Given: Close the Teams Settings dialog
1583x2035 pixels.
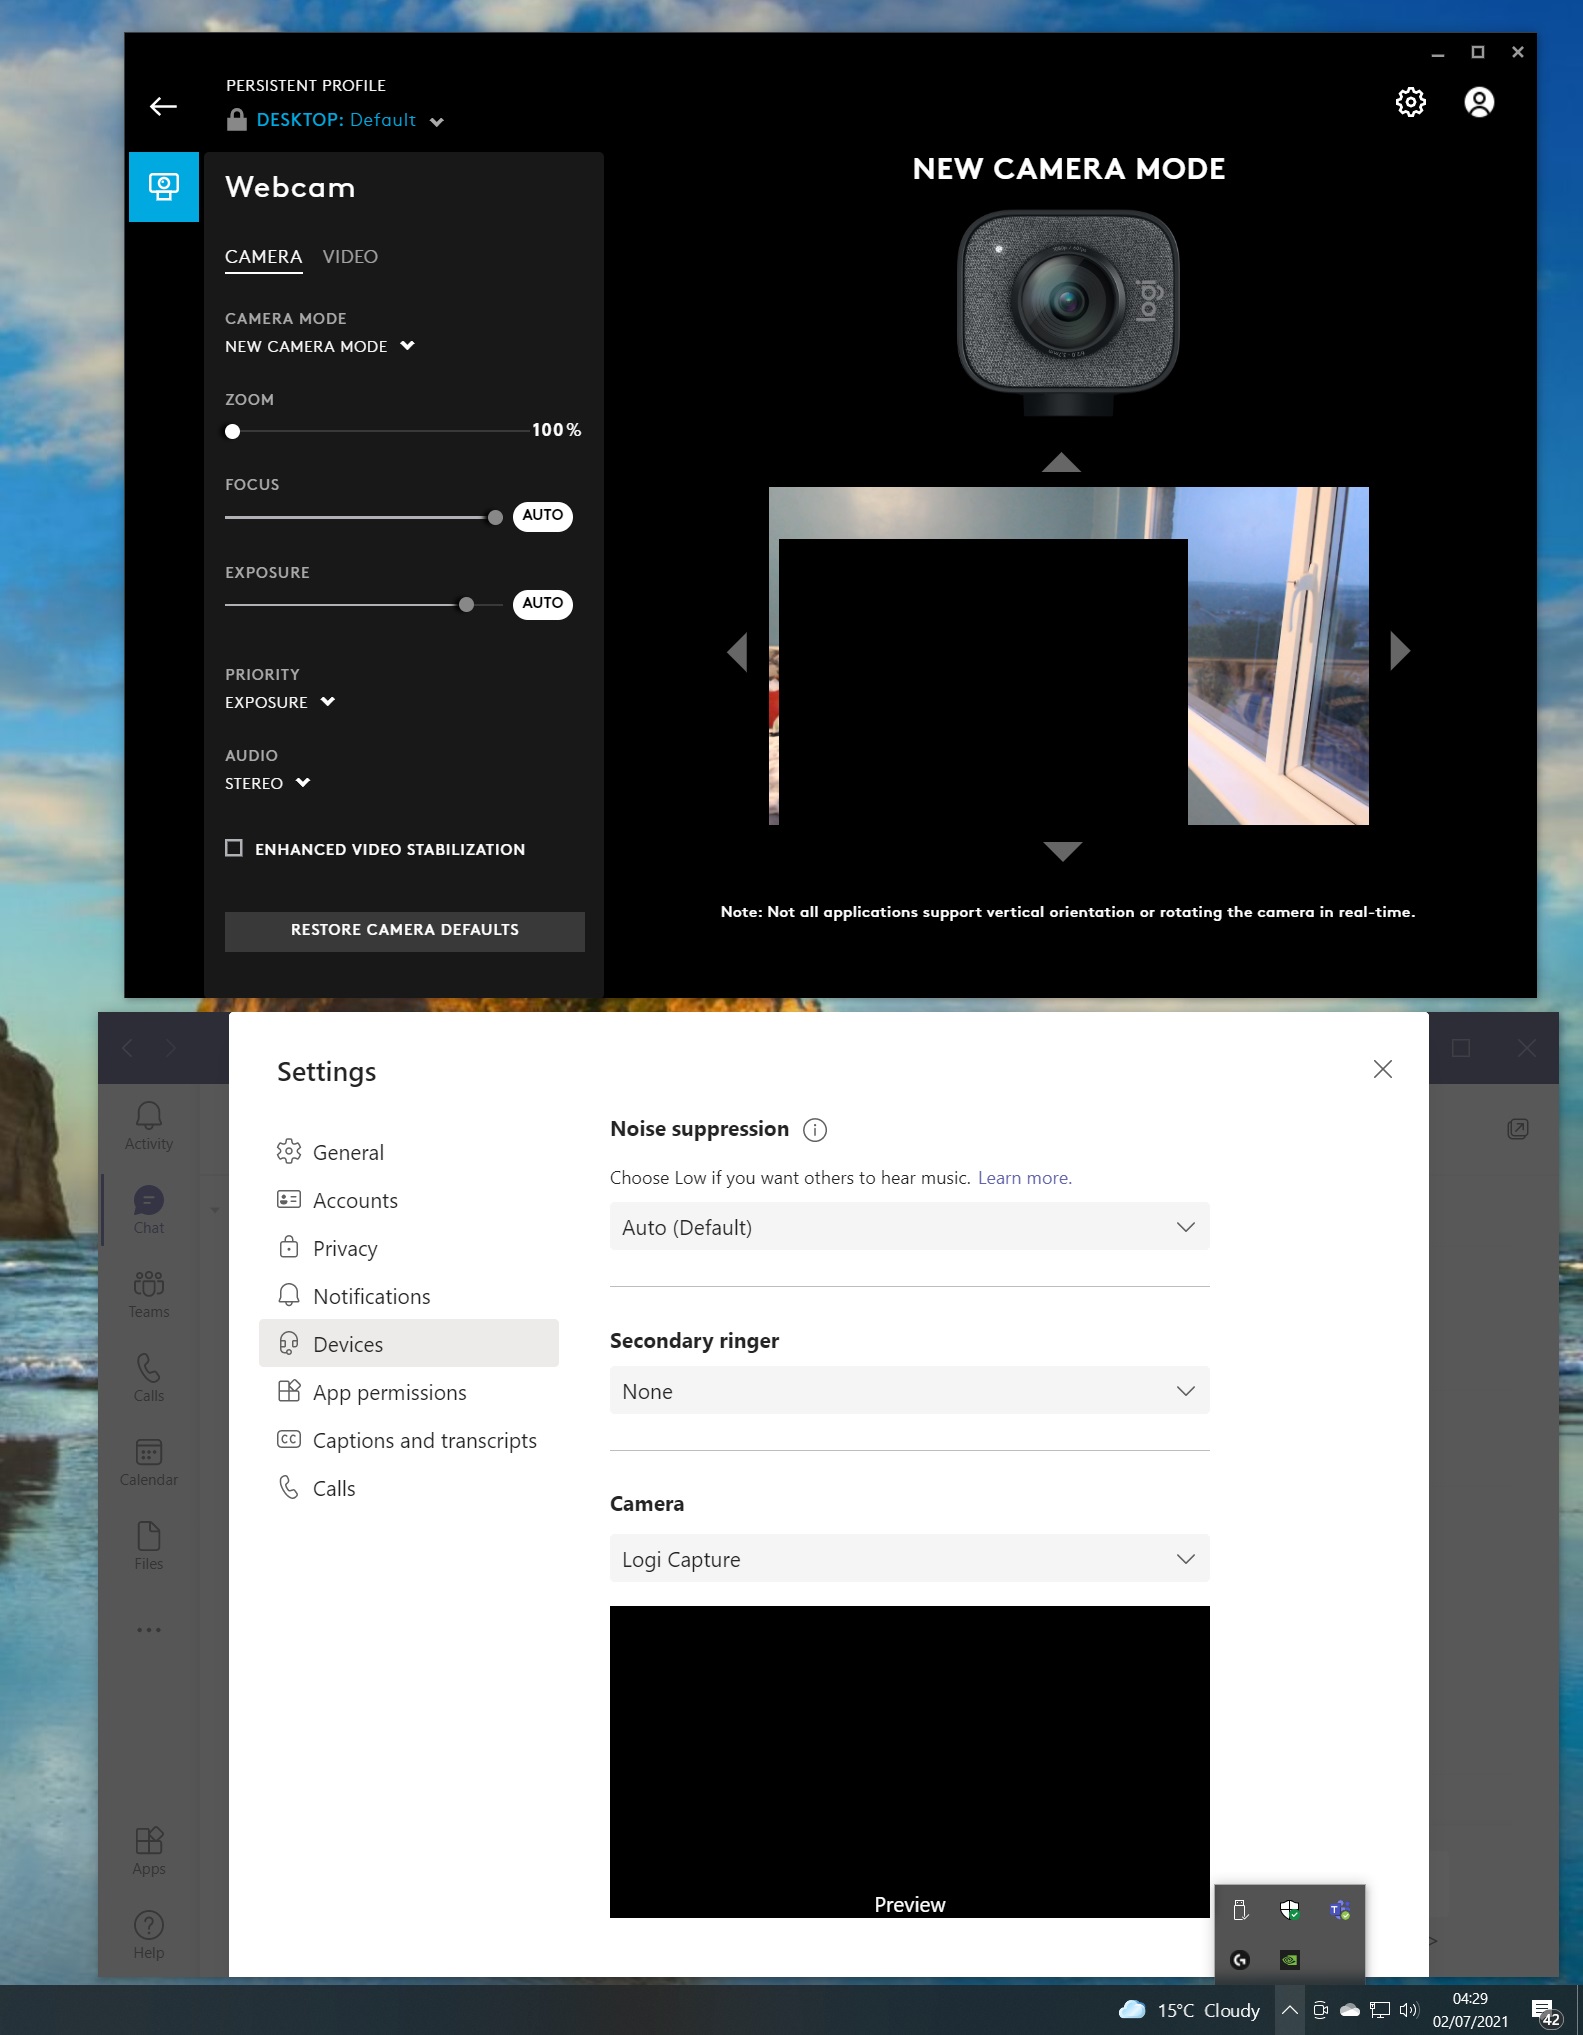Looking at the screenshot, I should (x=1383, y=1069).
